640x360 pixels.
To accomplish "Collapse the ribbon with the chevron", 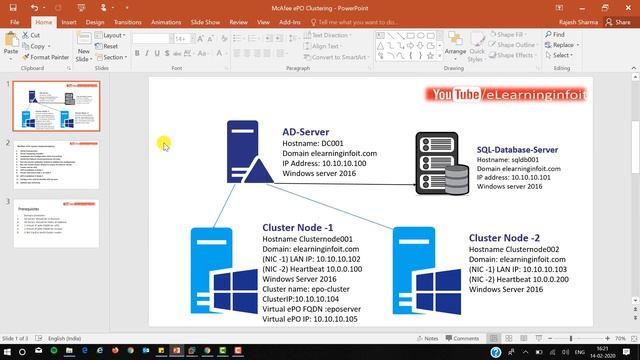I will pyautogui.click(x=634, y=68).
